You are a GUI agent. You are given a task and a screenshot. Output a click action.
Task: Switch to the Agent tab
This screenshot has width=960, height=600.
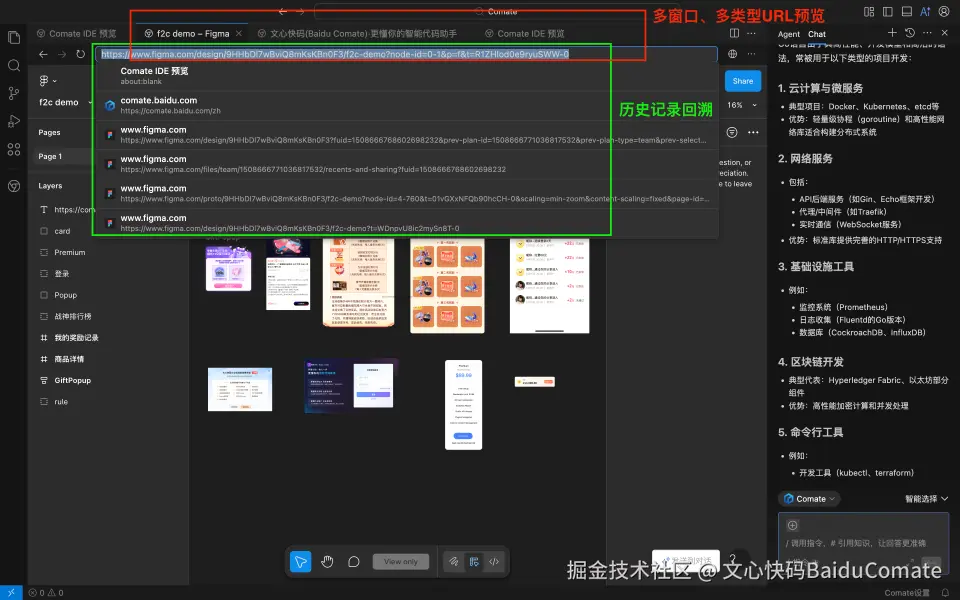789,34
